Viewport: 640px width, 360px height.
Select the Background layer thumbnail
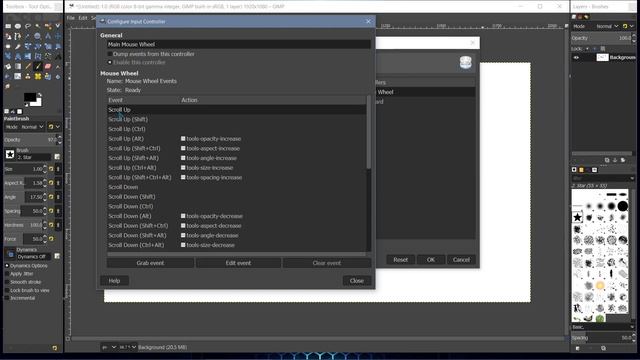[602, 58]
